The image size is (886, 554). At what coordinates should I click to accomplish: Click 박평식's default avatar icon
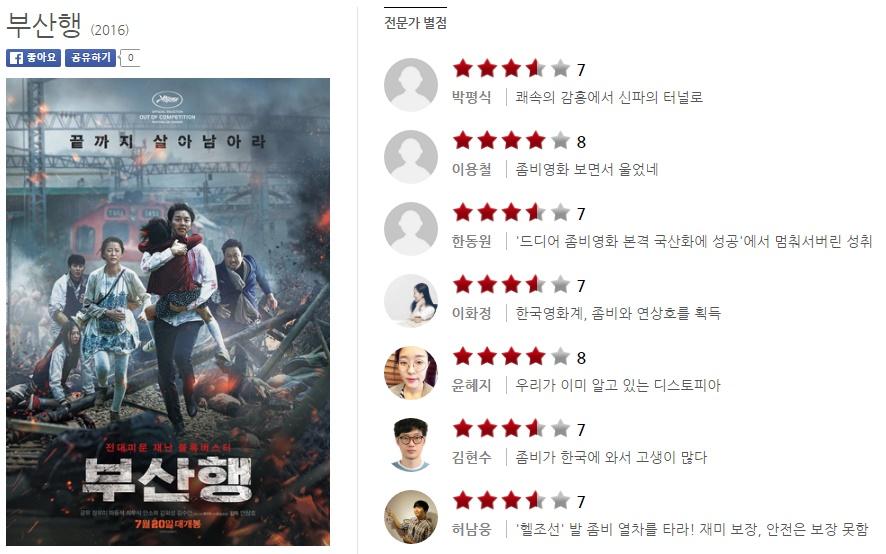pos(411,85)
